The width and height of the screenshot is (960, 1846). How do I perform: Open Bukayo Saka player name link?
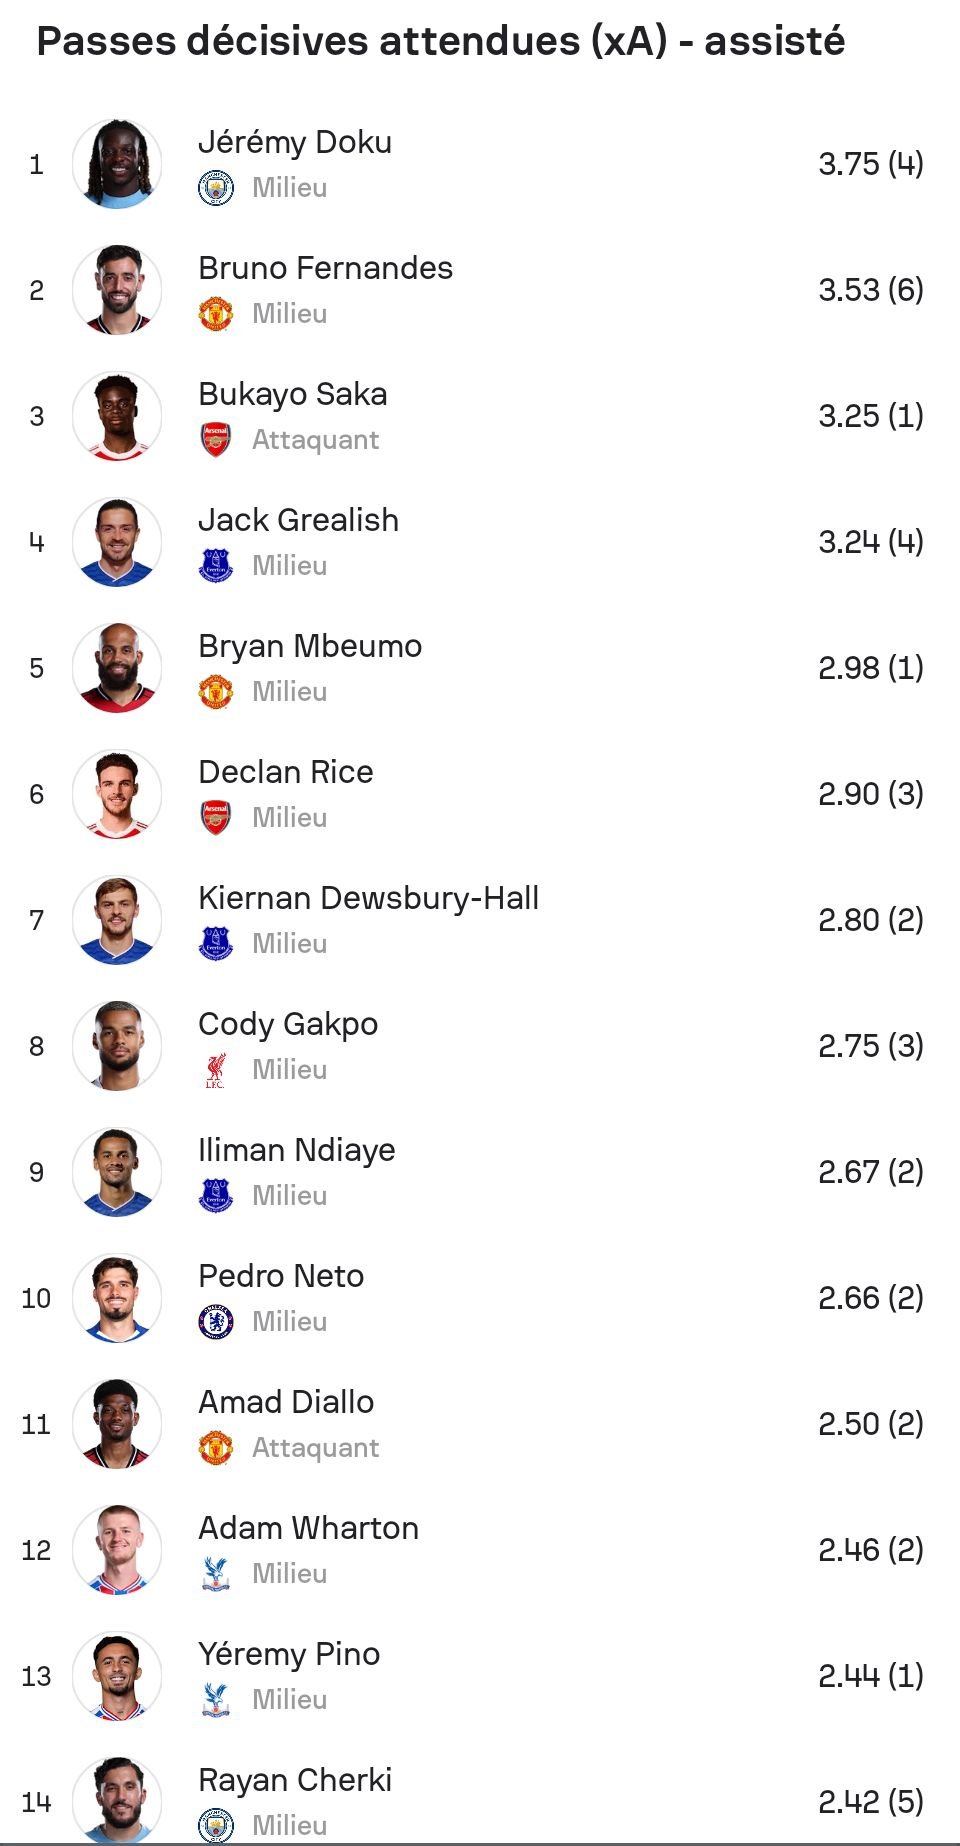(x=292, y=394)
